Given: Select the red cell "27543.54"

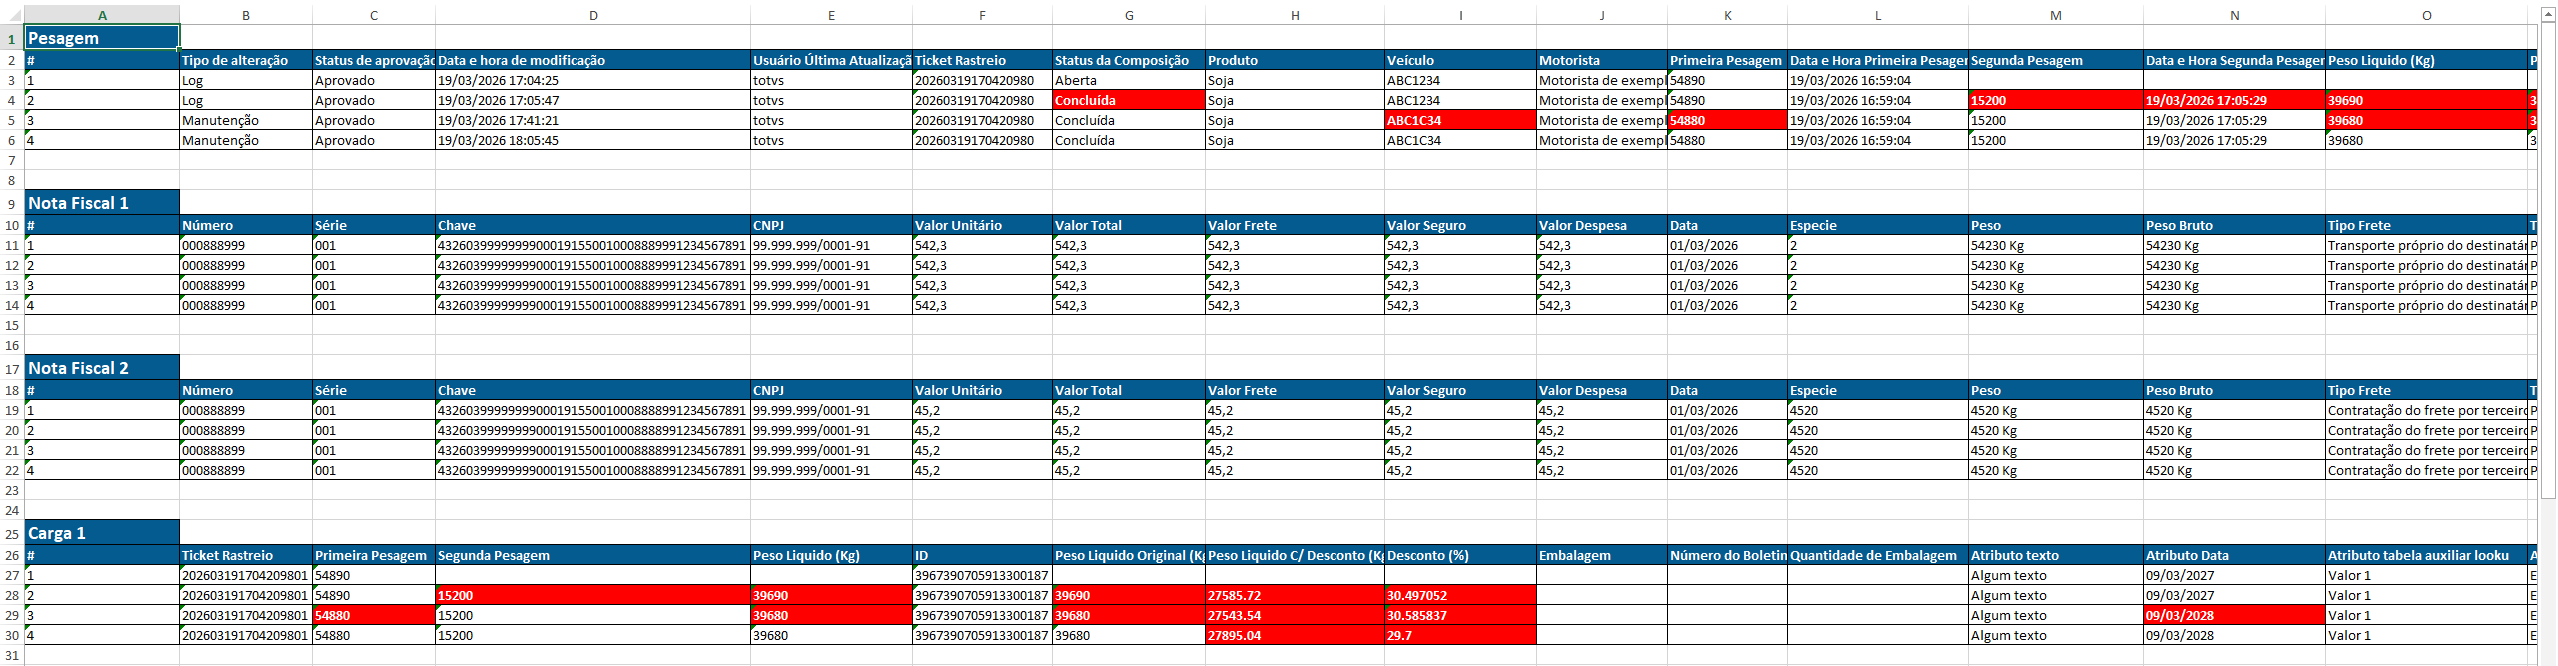Looking at the screenshot, I should coord(1295,615).
